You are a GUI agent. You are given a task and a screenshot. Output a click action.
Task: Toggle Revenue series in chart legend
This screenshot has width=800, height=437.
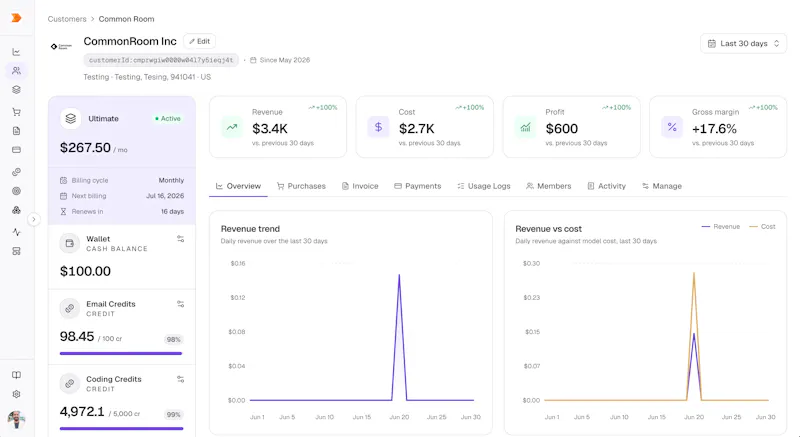pos(720,226)
